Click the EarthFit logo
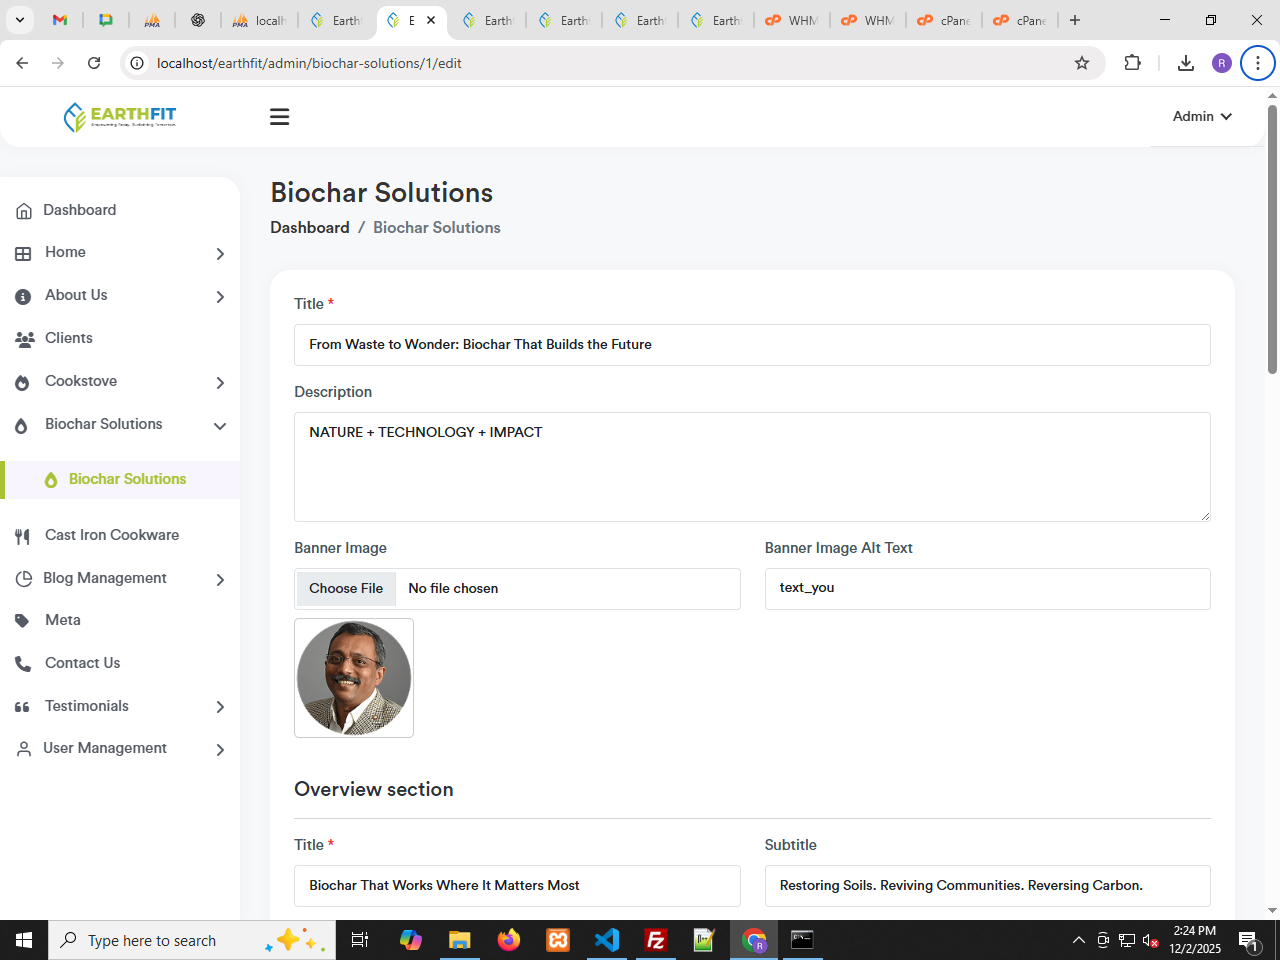Viewport: 1280px width, 960px height. point(120,117)
